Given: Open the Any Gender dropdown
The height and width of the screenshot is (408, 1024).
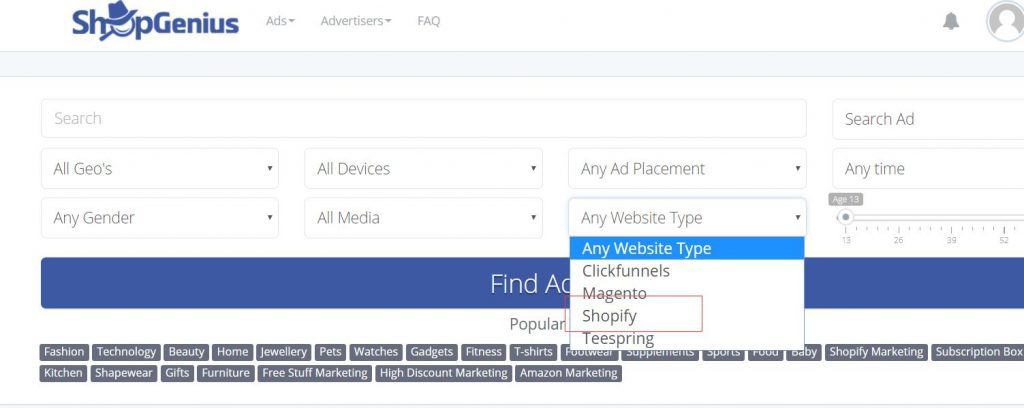Looking at the screenshot, I should click(160, 217).
